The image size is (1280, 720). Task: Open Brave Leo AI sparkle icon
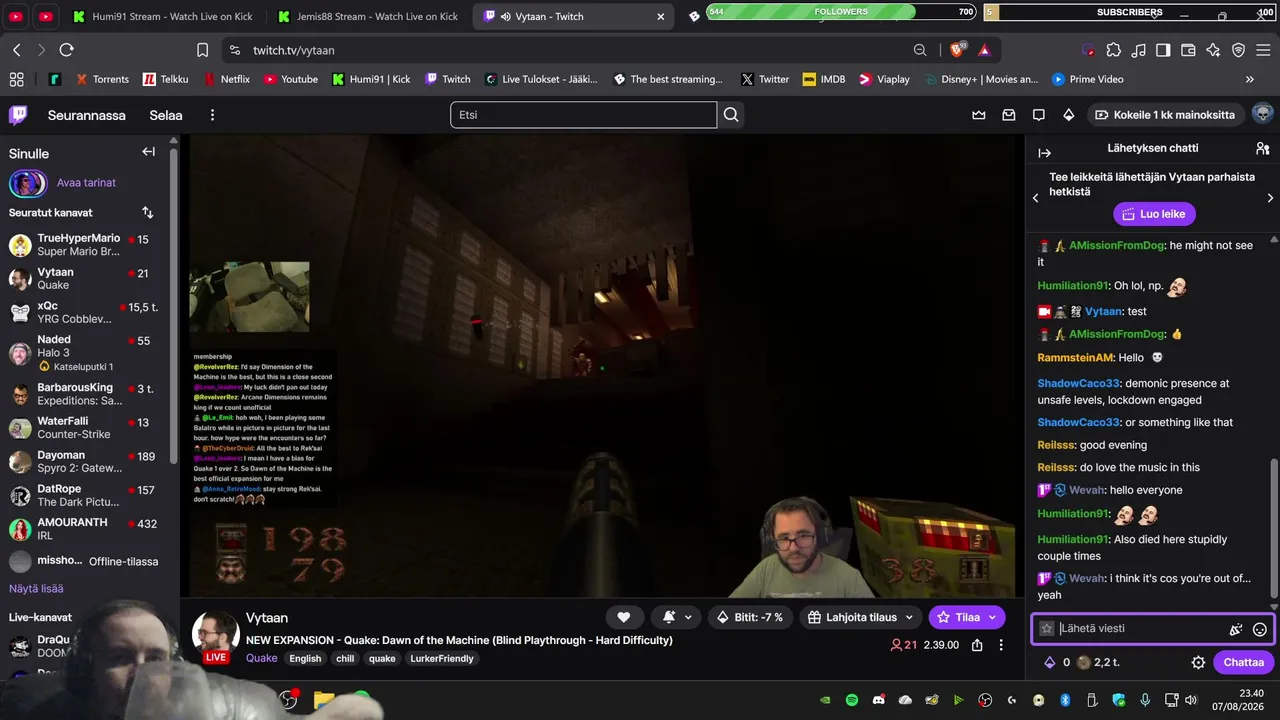1213,50
